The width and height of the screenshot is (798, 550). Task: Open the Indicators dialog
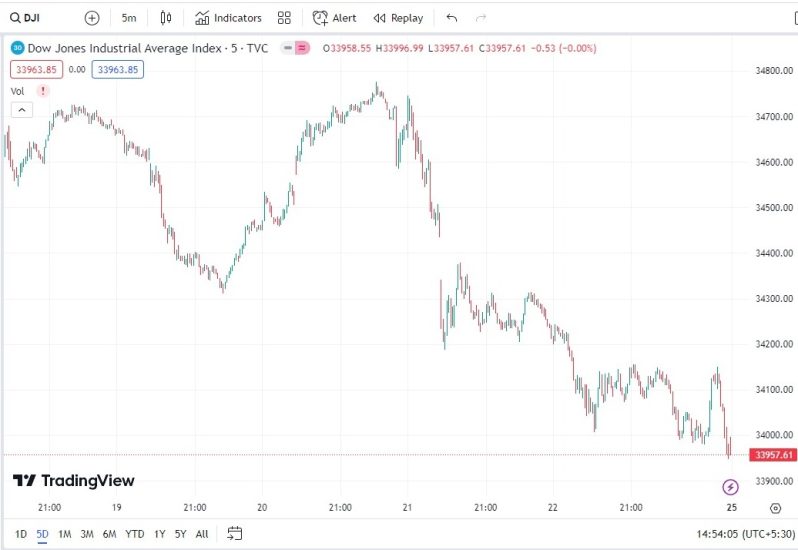tap(228, 17)
